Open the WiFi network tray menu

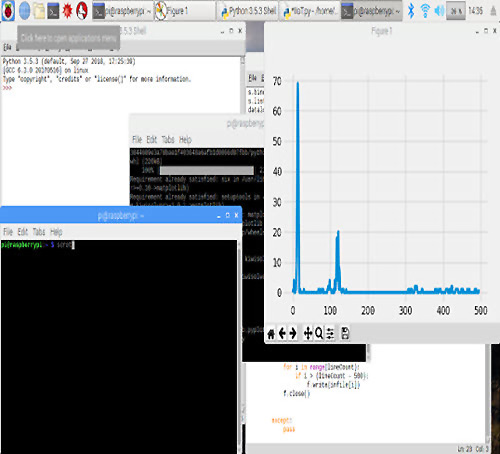pos(425,11)
